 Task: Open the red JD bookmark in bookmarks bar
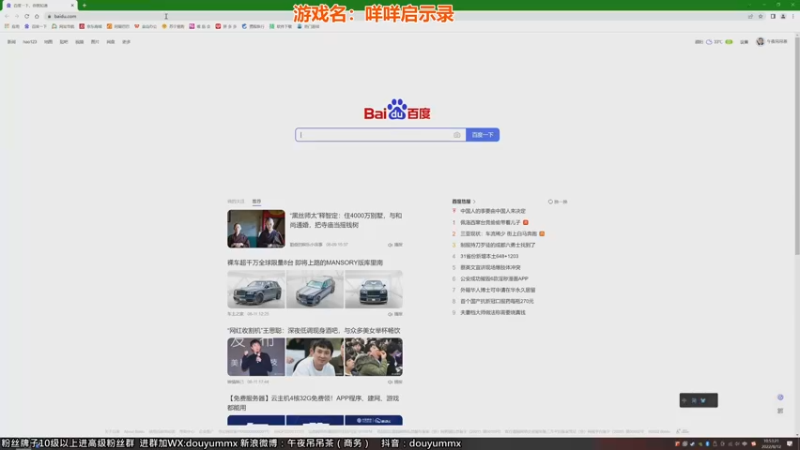91,26
